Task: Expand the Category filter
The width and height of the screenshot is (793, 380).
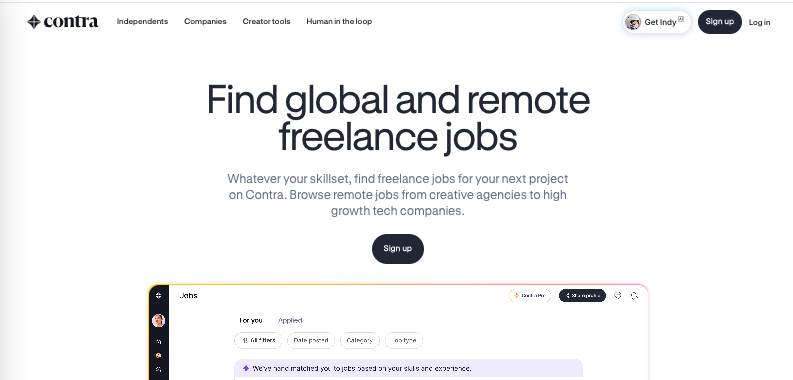Action: pos(360,341)
